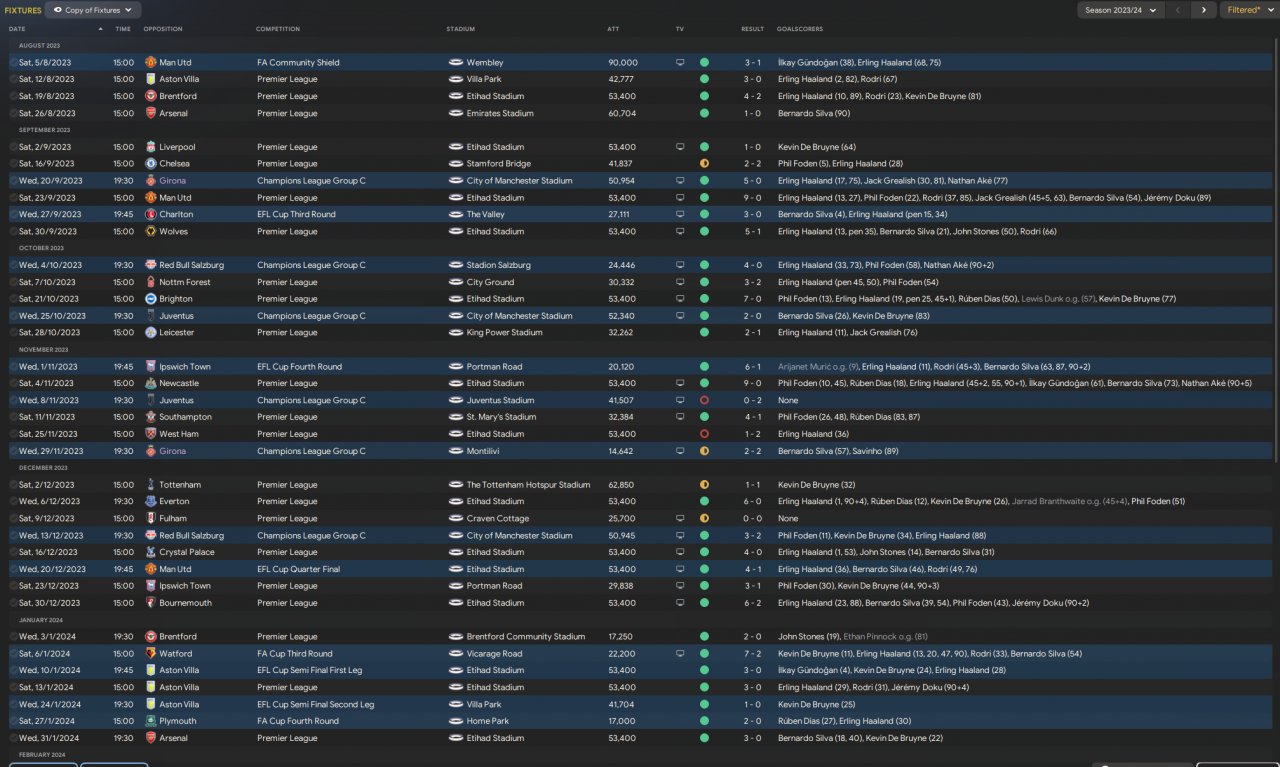The height and width of the screenshot is (767, 1280).
Task: Tick the selection circle for Sat, 9/12/2023 fixture
Action: coord(13,518)
